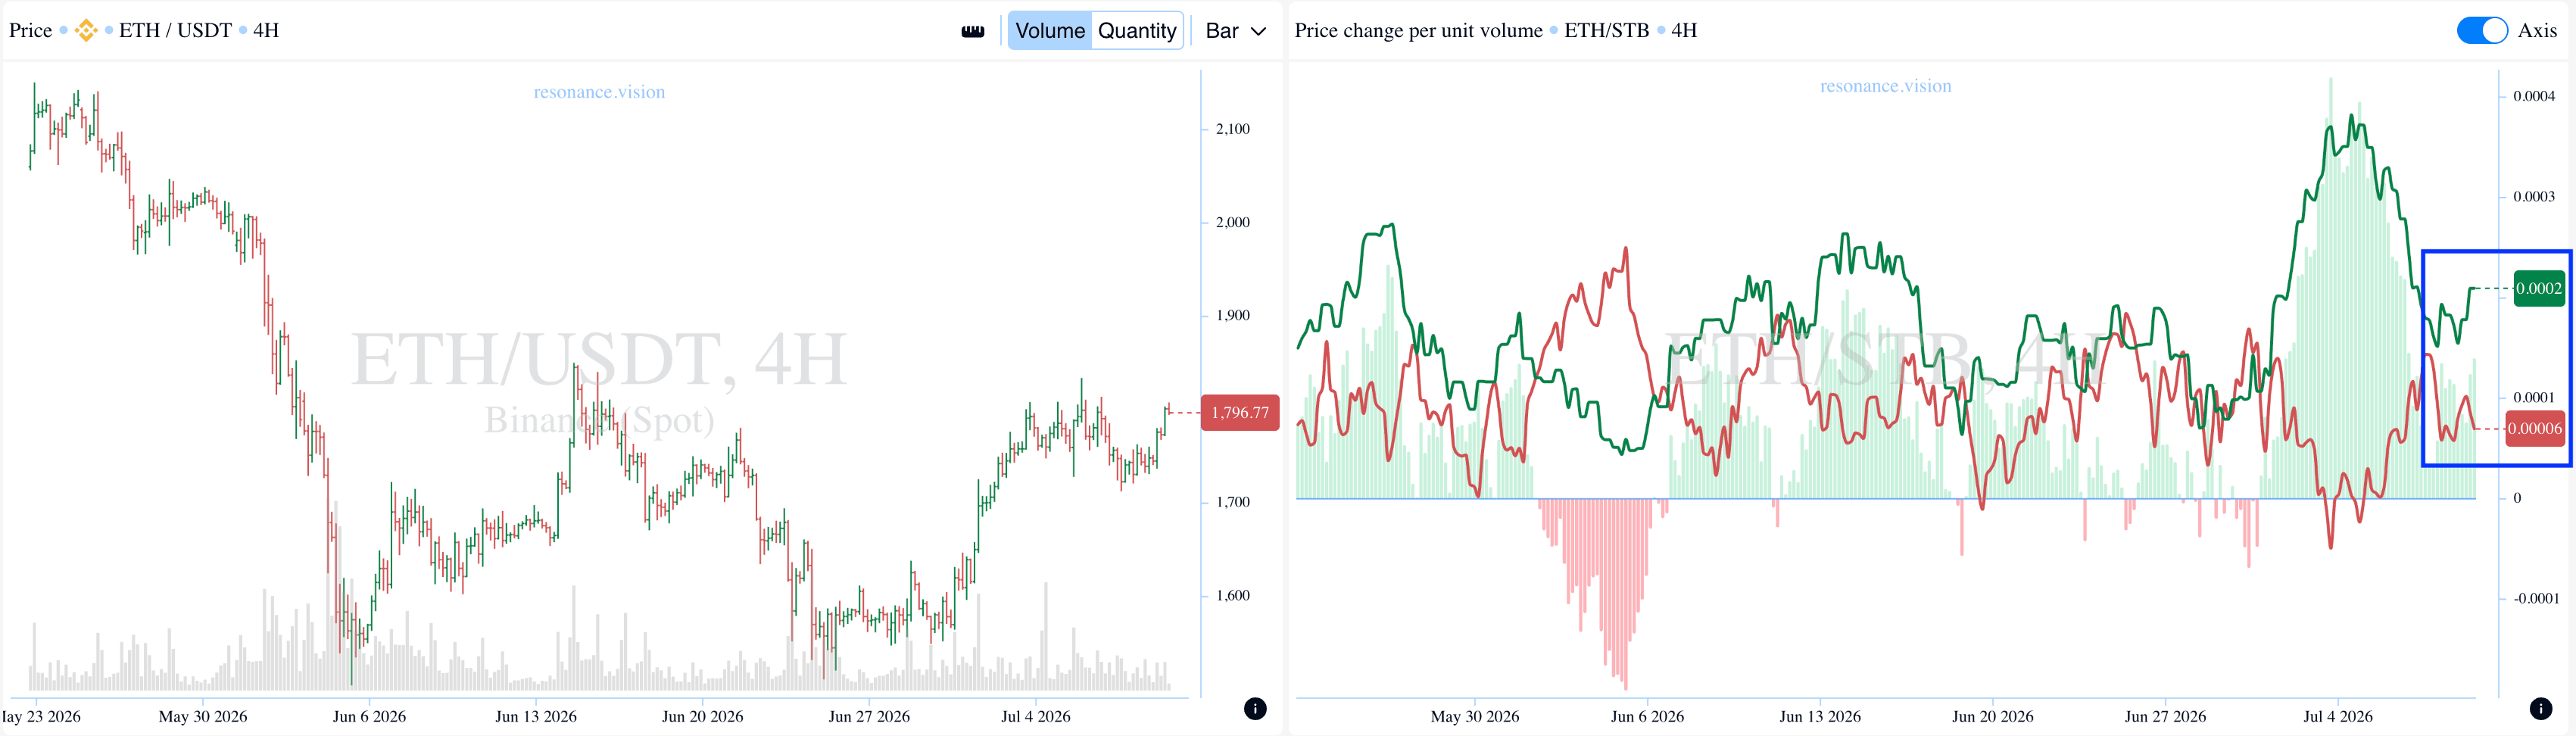Image resolution: width=2576 pixels, height=736 pixels.
Task: Click the ETH/STB label in right chart
Action: coord(1606,31)
